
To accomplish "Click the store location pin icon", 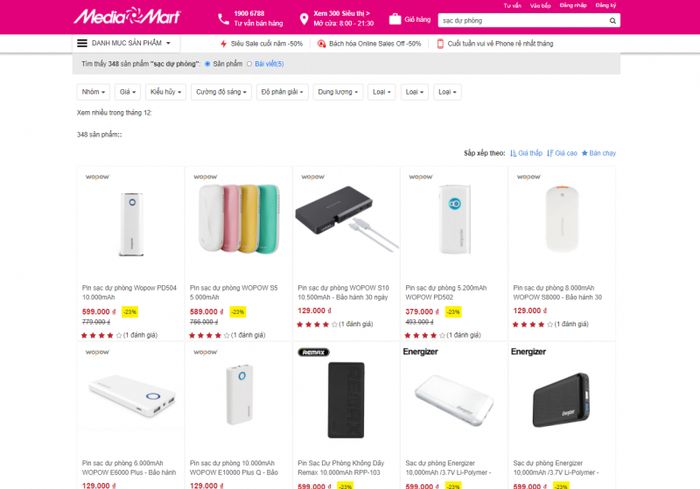I will coord(304,19).
